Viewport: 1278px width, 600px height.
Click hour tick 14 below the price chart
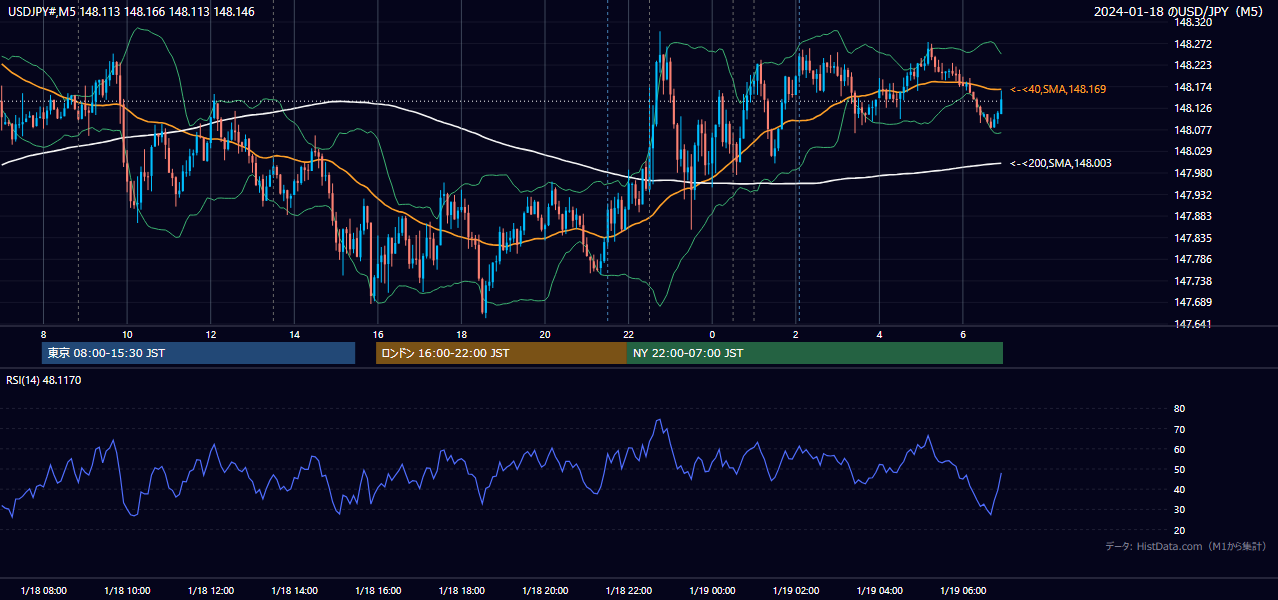[x=294, y=334]
